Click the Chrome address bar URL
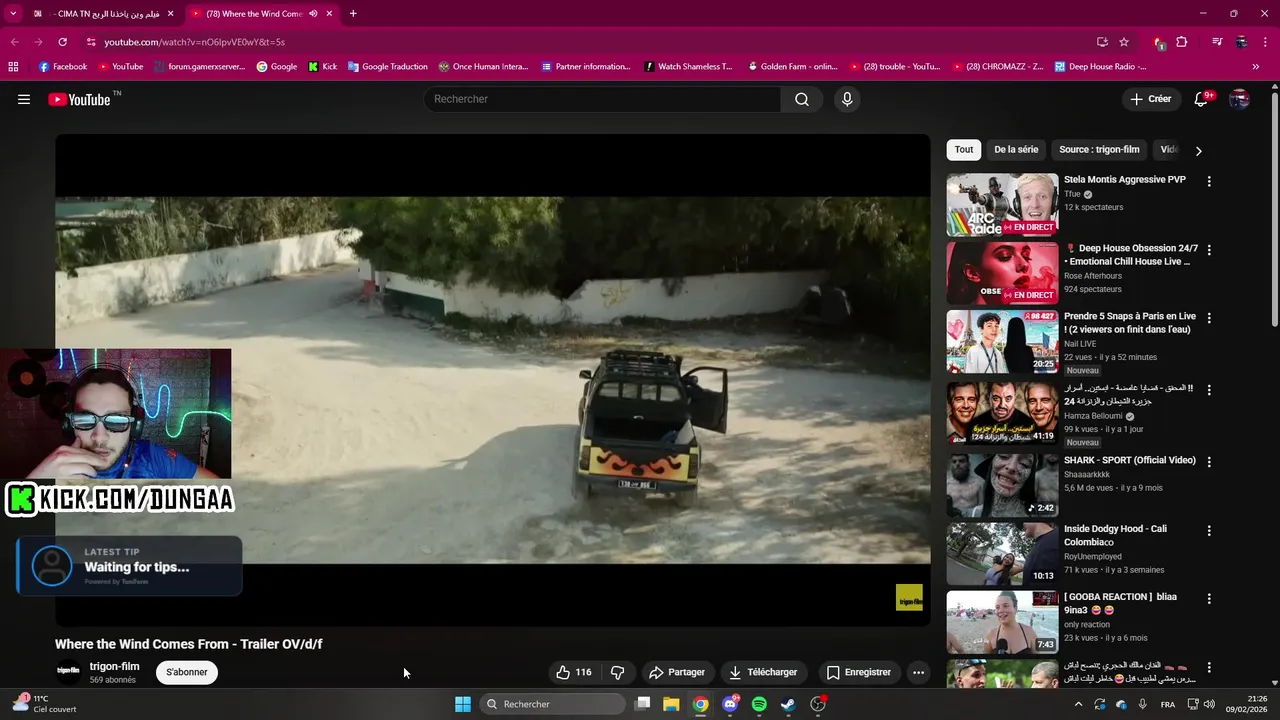The height and width of the screenshot is (720, 1280). click(195, 42)
